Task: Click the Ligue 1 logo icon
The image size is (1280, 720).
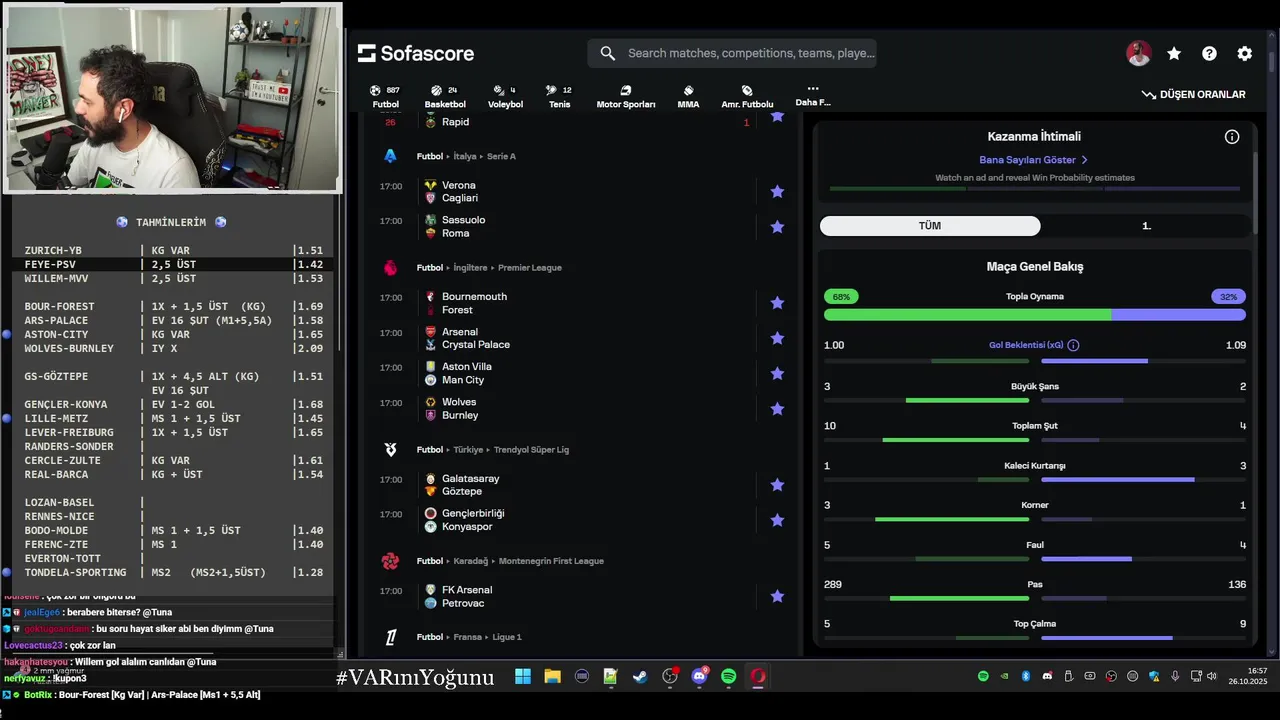Action: pos(391,637)
